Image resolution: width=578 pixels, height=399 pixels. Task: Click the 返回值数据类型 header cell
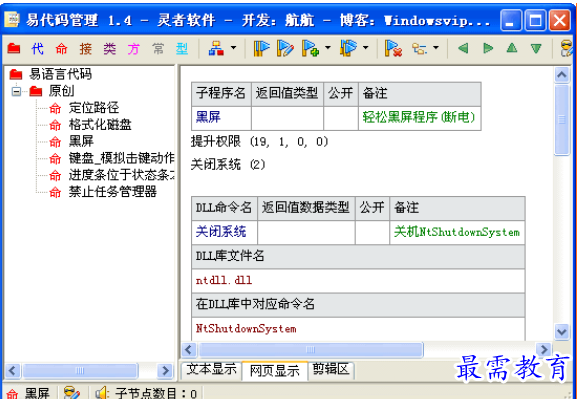(306, 208)
